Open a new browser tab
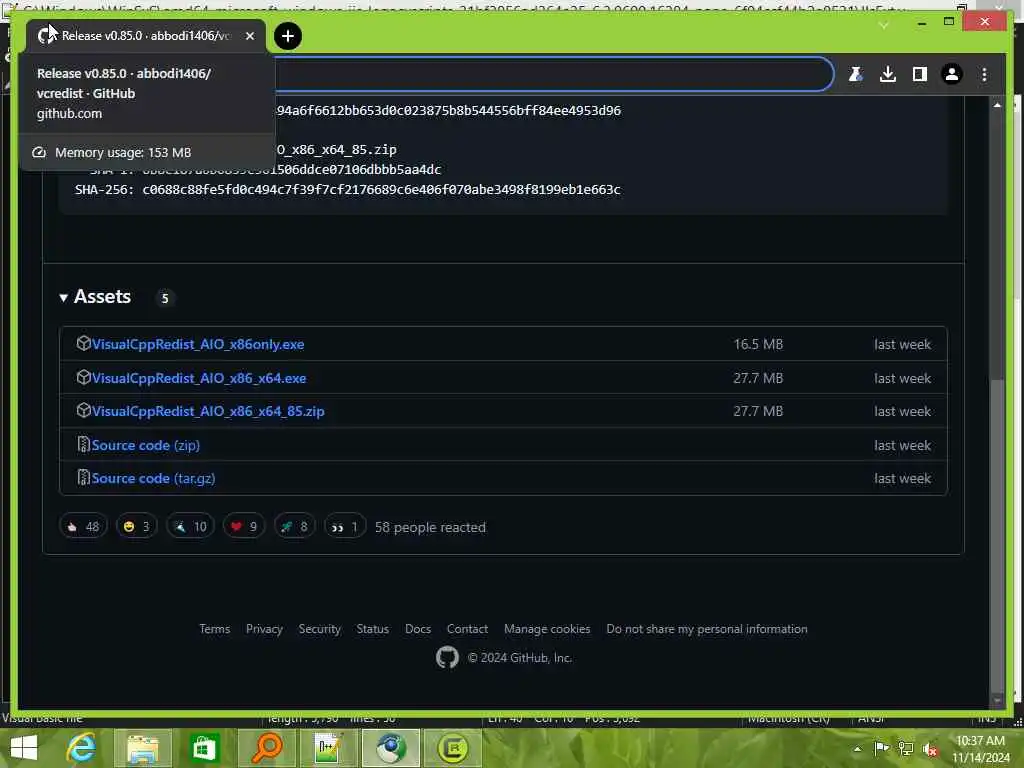 (x=288, y=36)
